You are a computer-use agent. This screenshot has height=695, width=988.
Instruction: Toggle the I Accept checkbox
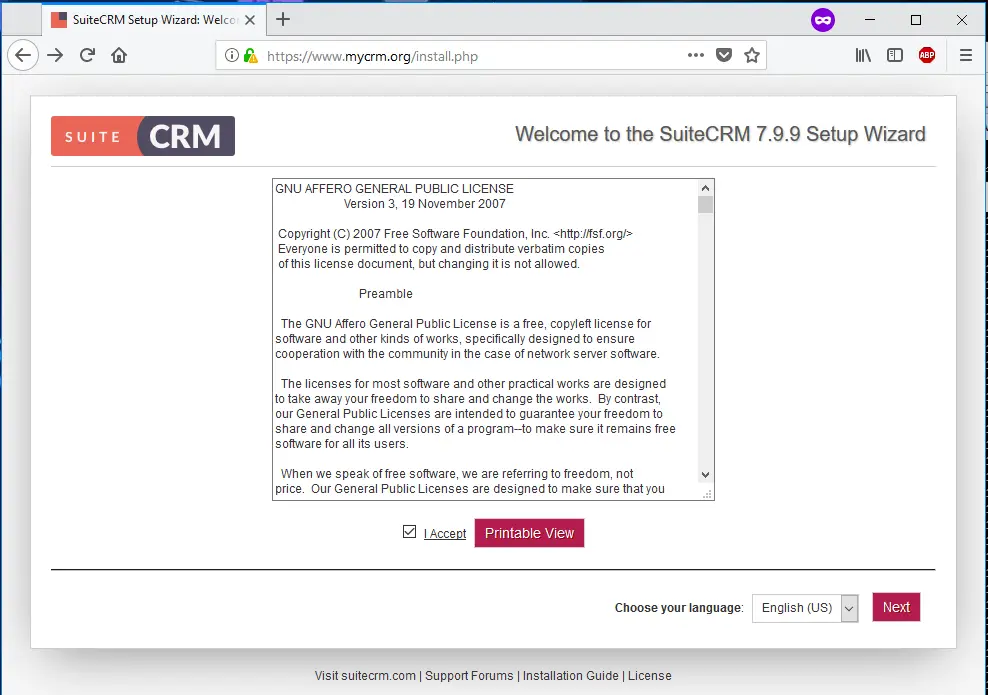coord(410,532)
